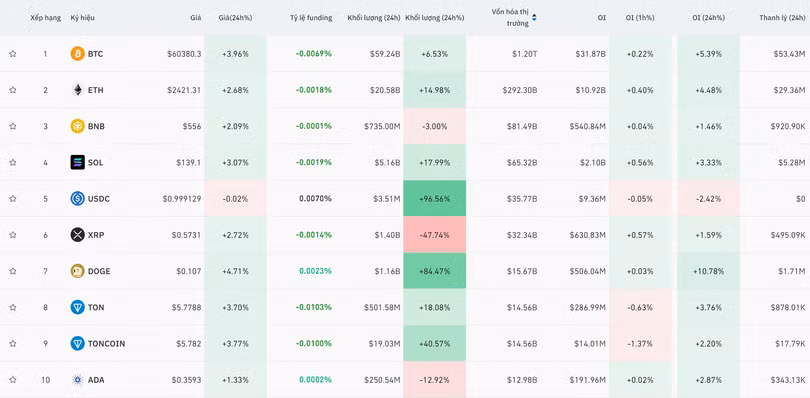Open the XRP symbol link
This screenshot has width=810, height=398.
[x=96, y=235]
